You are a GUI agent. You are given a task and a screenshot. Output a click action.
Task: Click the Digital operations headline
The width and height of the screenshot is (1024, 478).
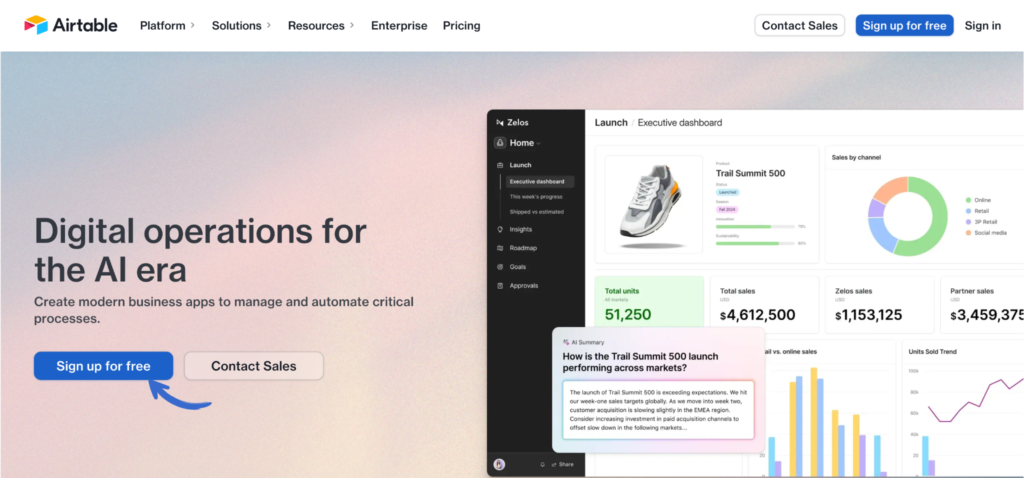coord(200,250)
